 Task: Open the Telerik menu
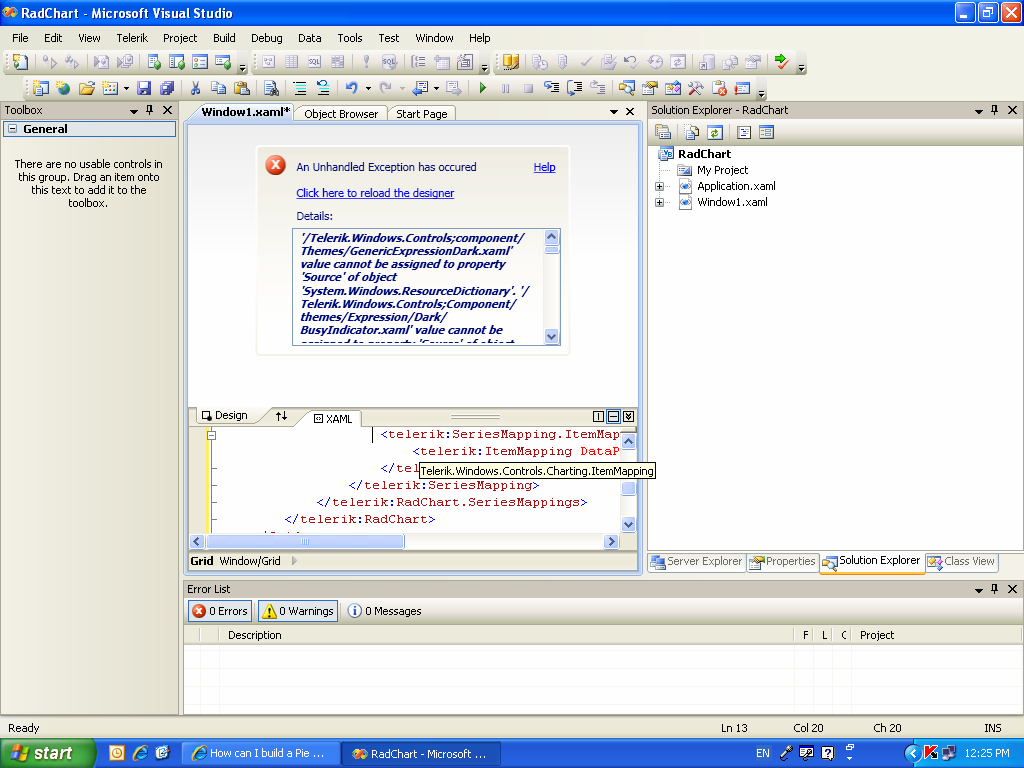132,38
